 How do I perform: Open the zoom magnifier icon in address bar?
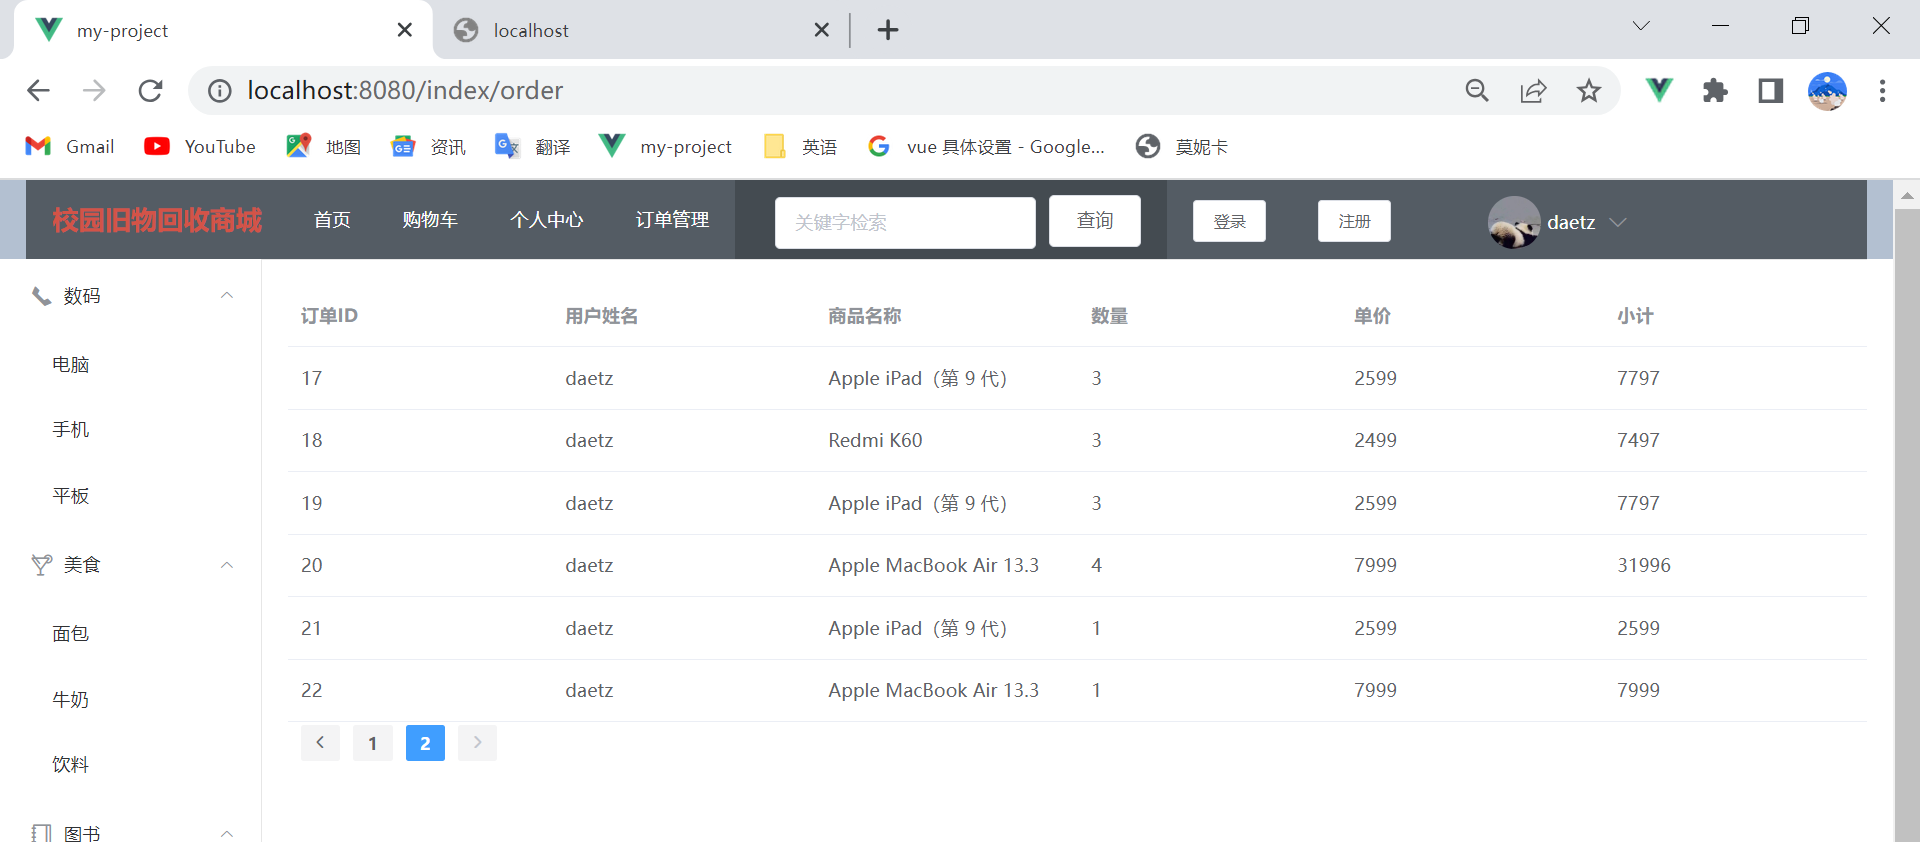(x=1477, y=91)
